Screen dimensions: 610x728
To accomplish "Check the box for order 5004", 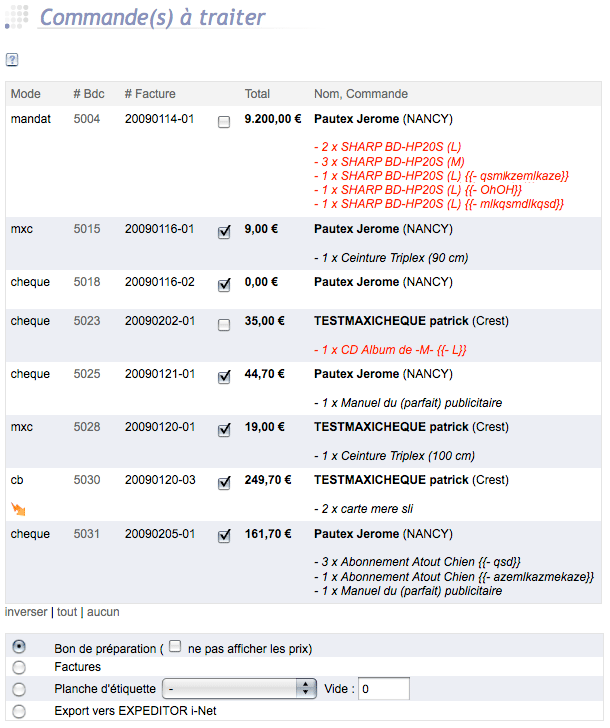I will [224, 122].
